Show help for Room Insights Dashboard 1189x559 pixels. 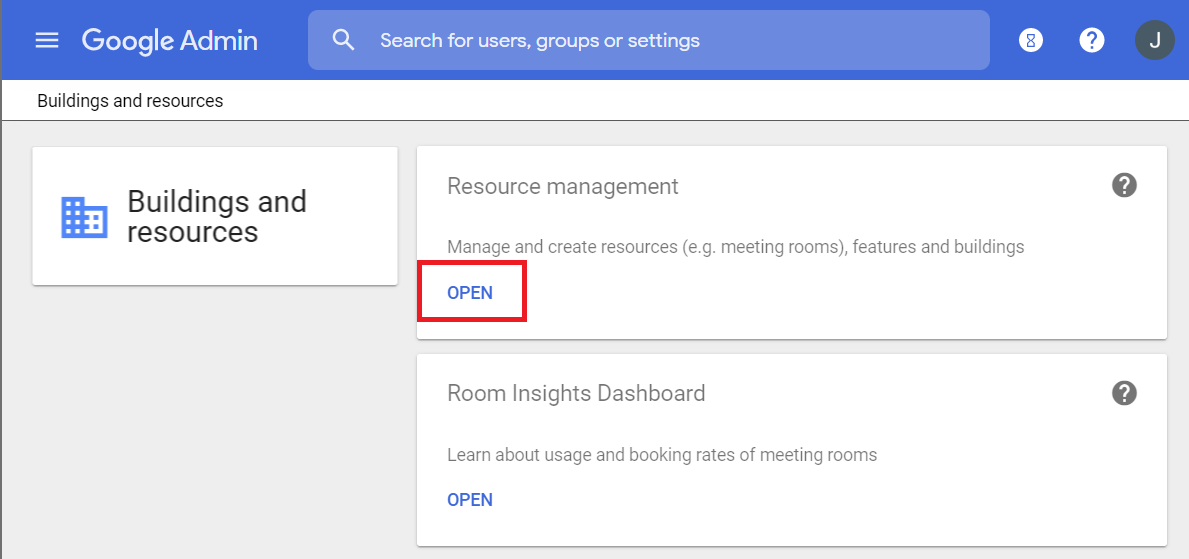[1125, 393]
